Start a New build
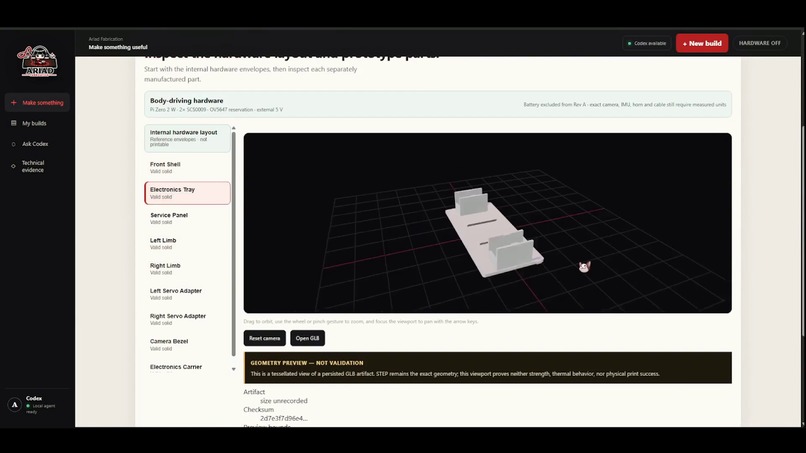The image size is (806, 453). (702, 43)
